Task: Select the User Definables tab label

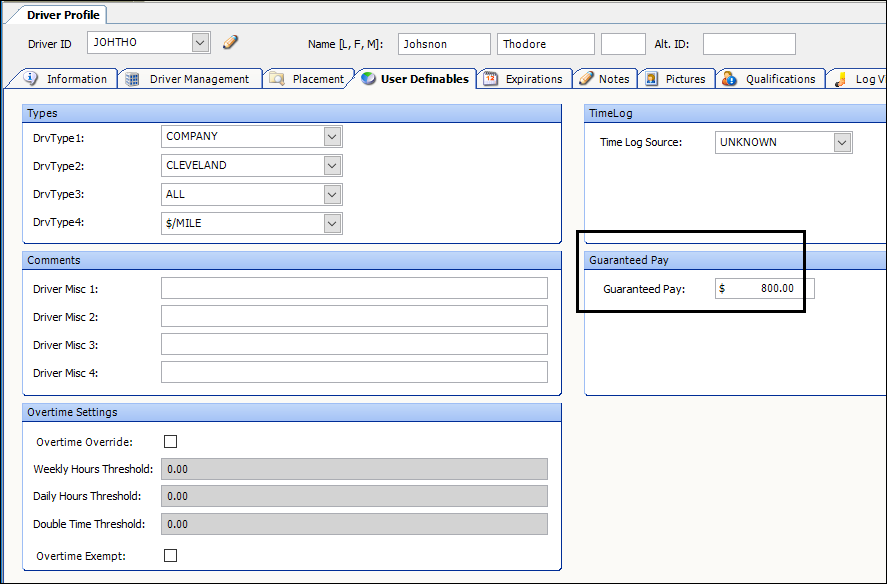Action: click(x=425, y=79)
